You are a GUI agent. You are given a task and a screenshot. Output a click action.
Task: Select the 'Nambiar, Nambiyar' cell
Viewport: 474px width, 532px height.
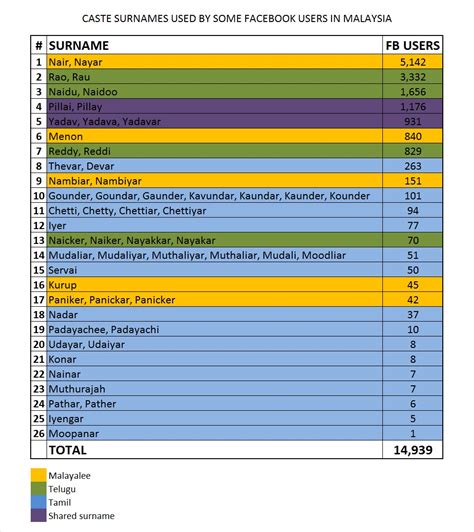click(214, 181)
